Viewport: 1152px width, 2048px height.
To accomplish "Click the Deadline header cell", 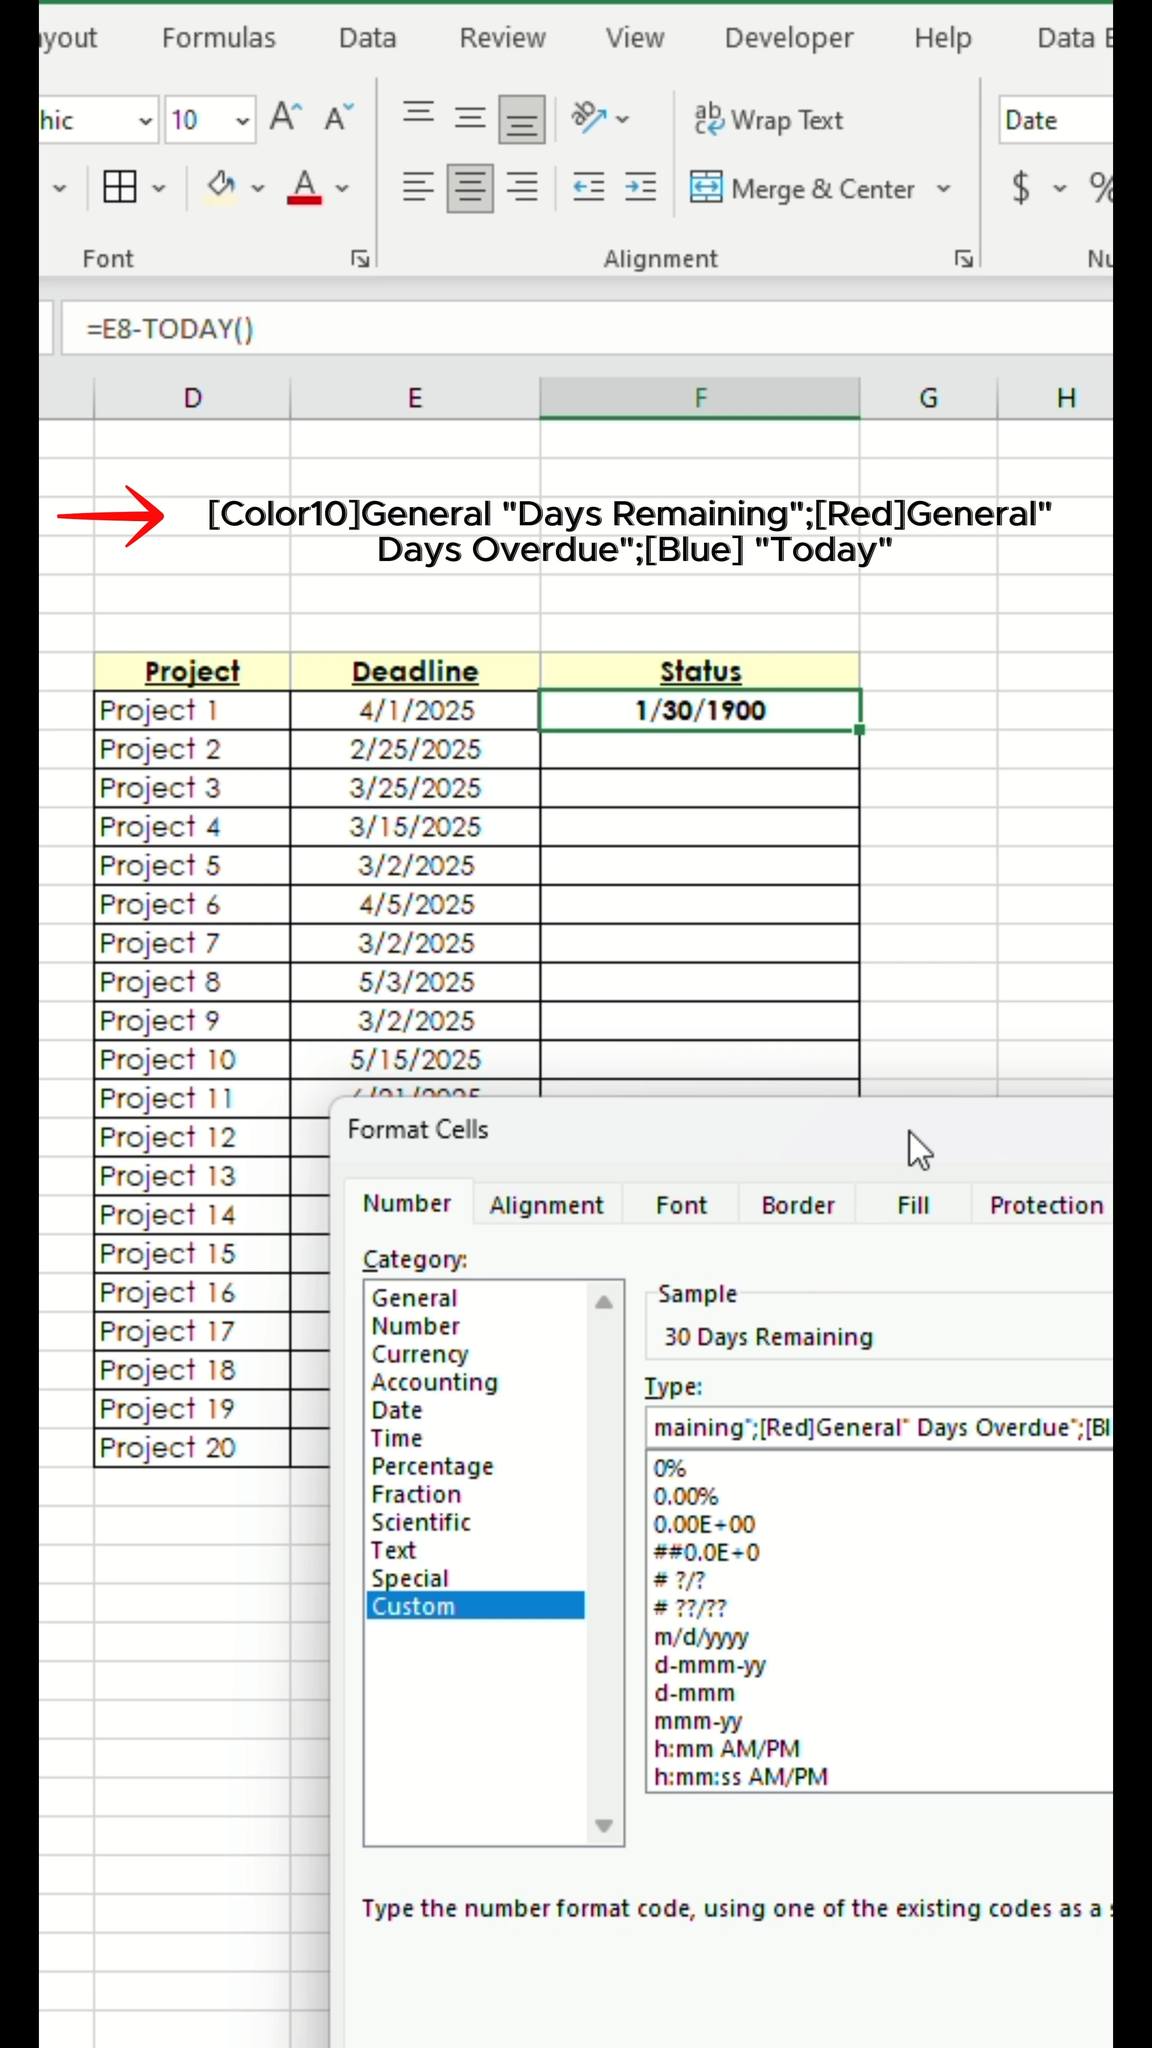I will (x=415, y=672).
